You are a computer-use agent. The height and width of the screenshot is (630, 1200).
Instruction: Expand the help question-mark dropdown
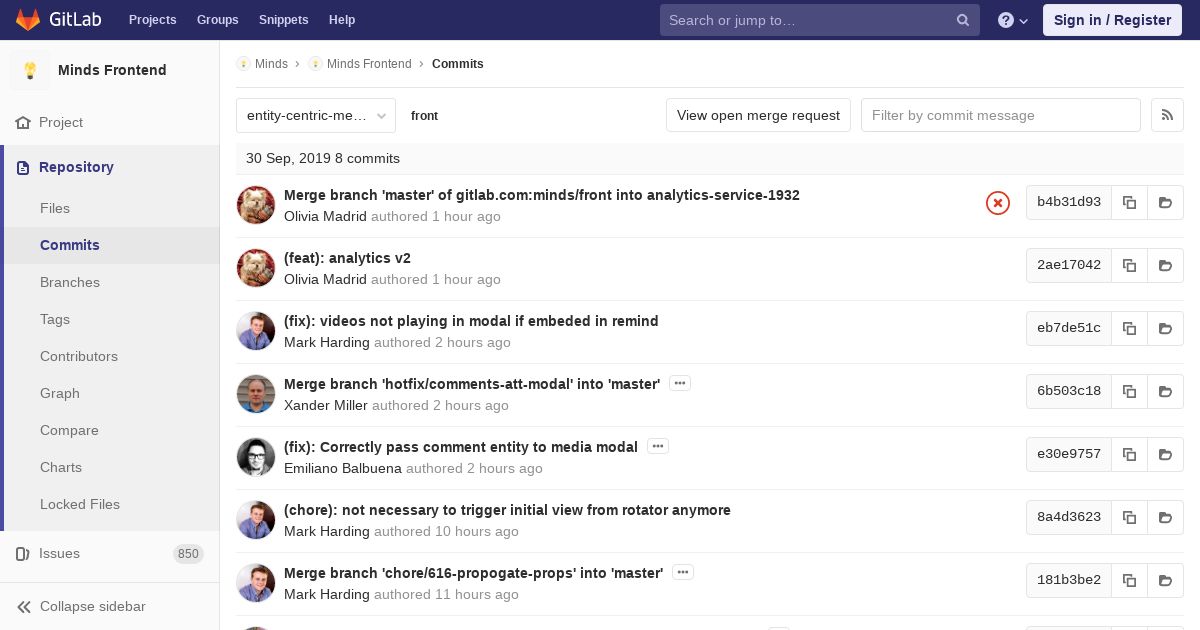point(1013,20)
